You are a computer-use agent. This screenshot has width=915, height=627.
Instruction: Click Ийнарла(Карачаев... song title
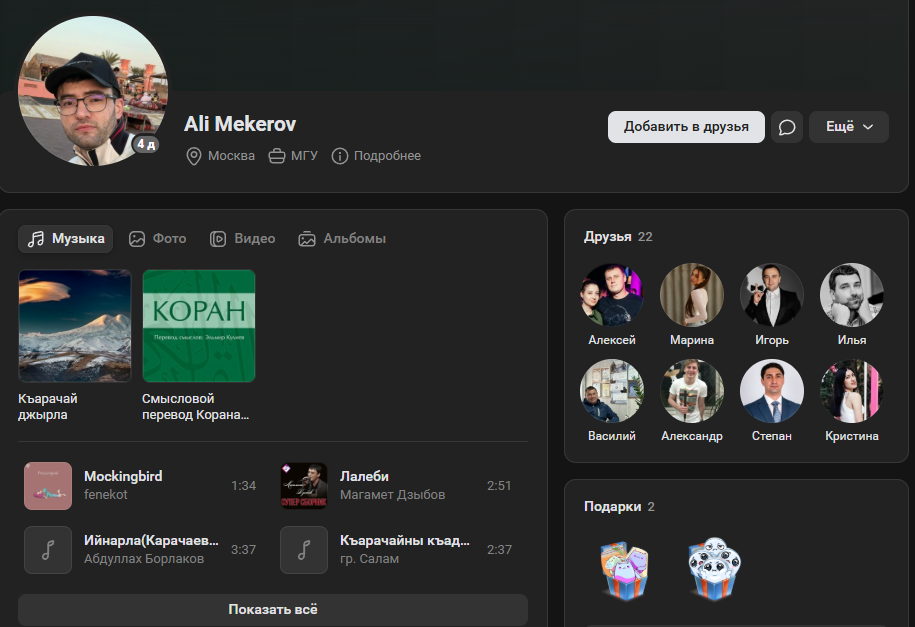point(151,541)
